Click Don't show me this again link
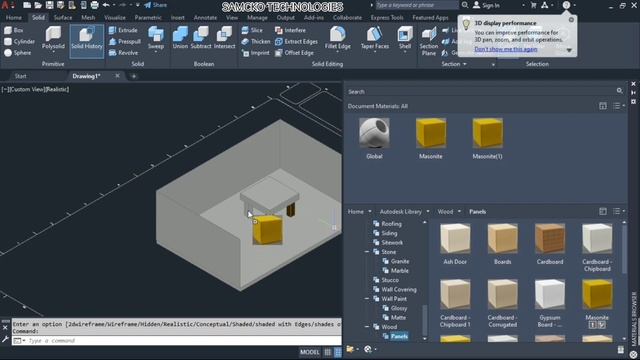The width and height of the screenshot is (640, 360). pos(506,49)
